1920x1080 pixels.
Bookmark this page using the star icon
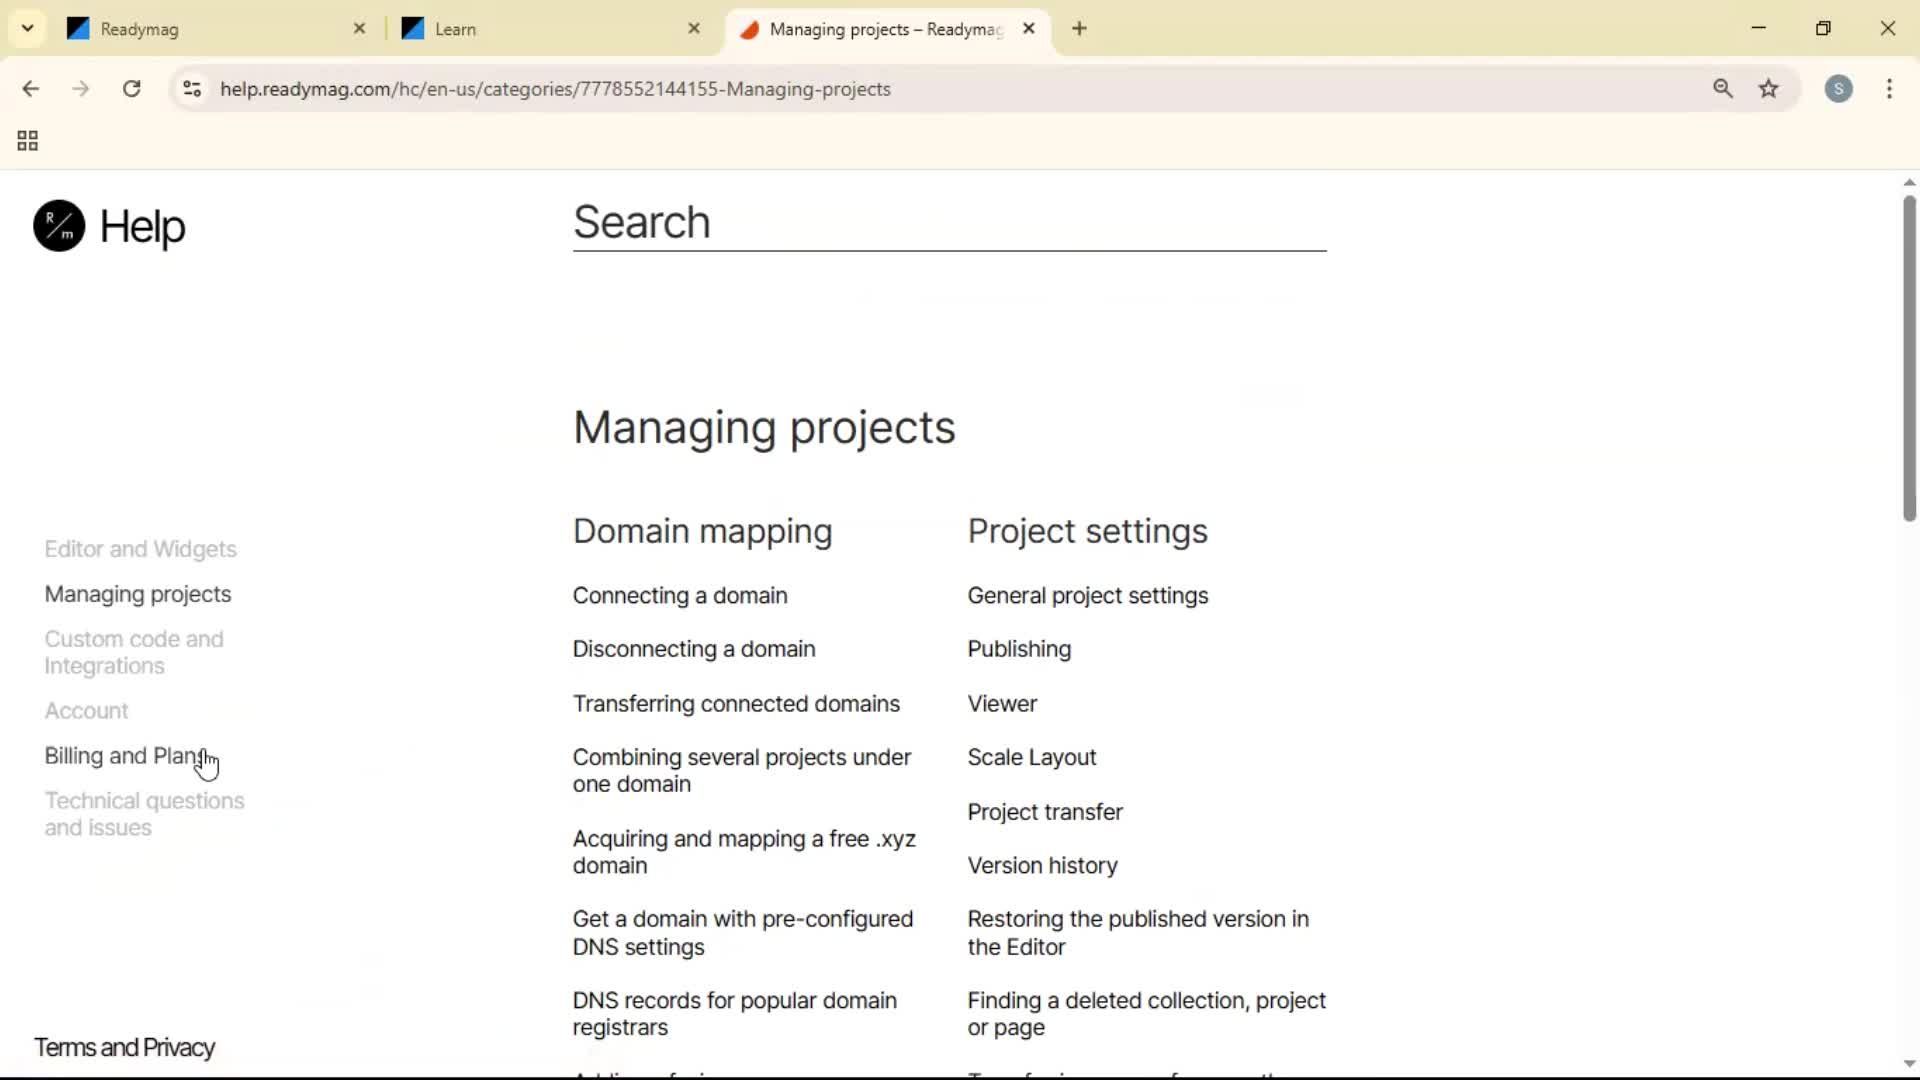[1769, 88]
